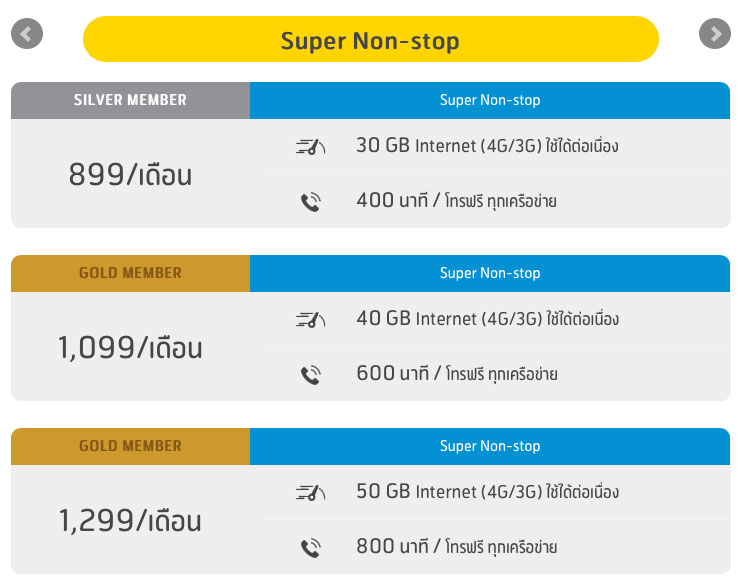Select the yellow Super Non-stop title banner
Viewport: 743px width, 581px height.
pyautogui.click(x=371, y=39)
